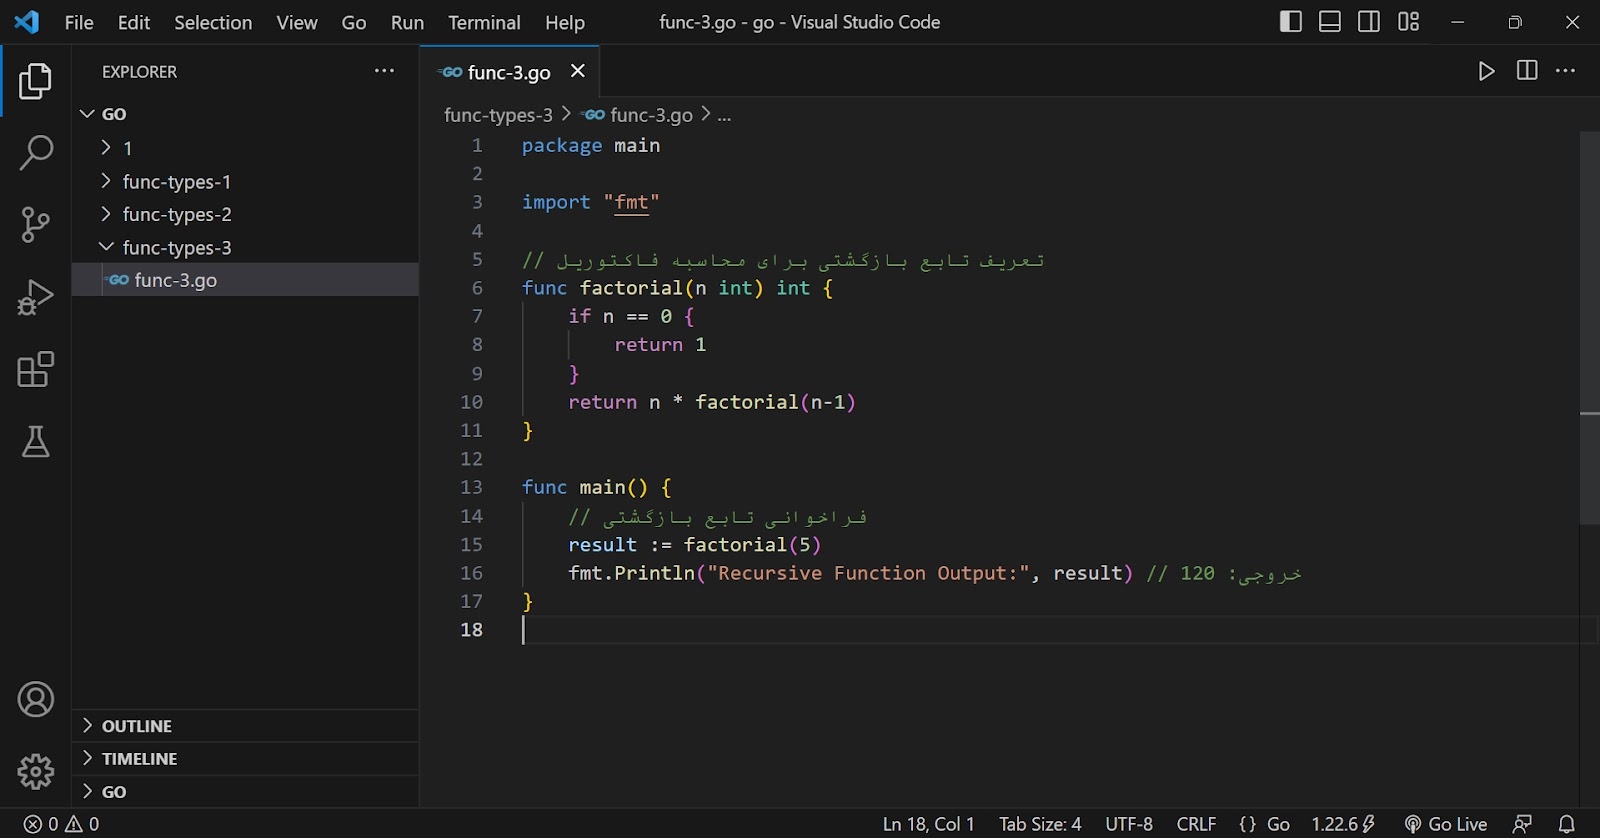1600x838 pixels.
Task: Click line number 10 in the gutter
Action: [471, 402]
